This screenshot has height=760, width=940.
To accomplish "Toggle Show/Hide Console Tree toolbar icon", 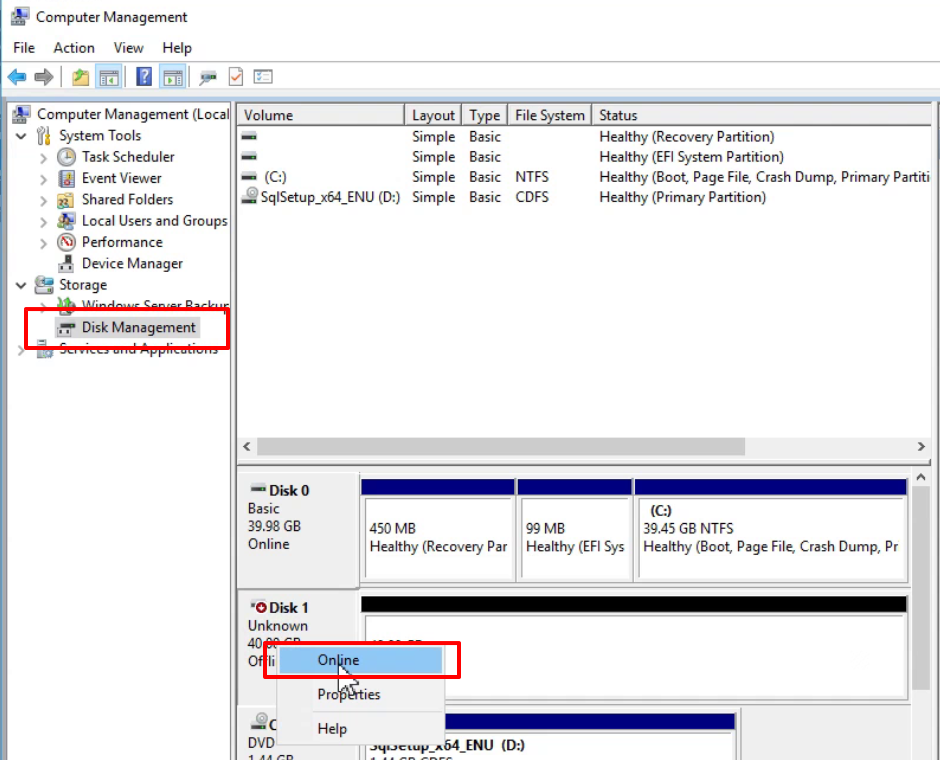I will (109, 77).
